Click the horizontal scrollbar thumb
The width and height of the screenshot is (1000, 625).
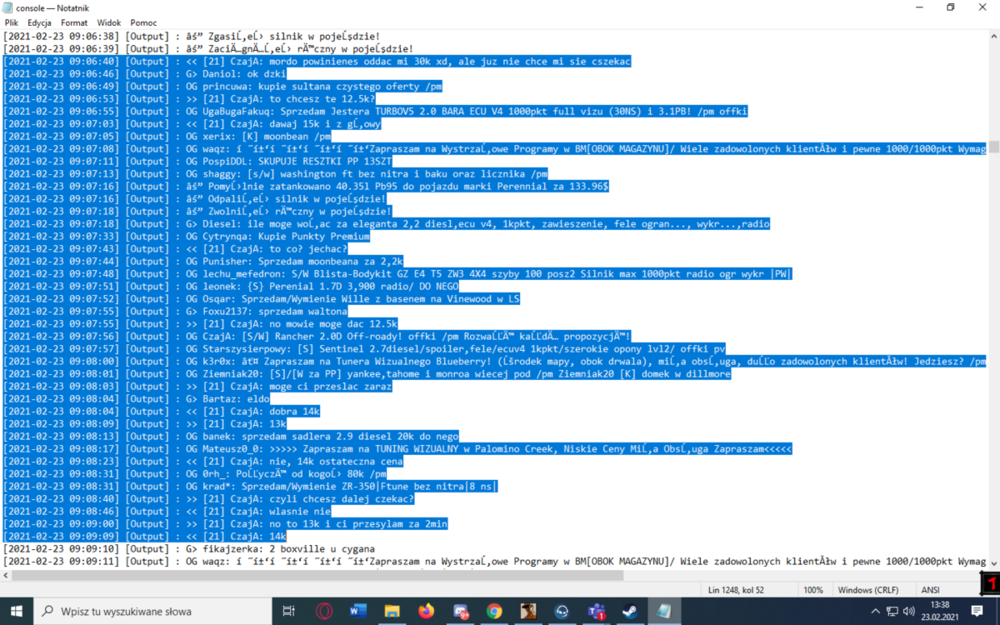point(317,575)
